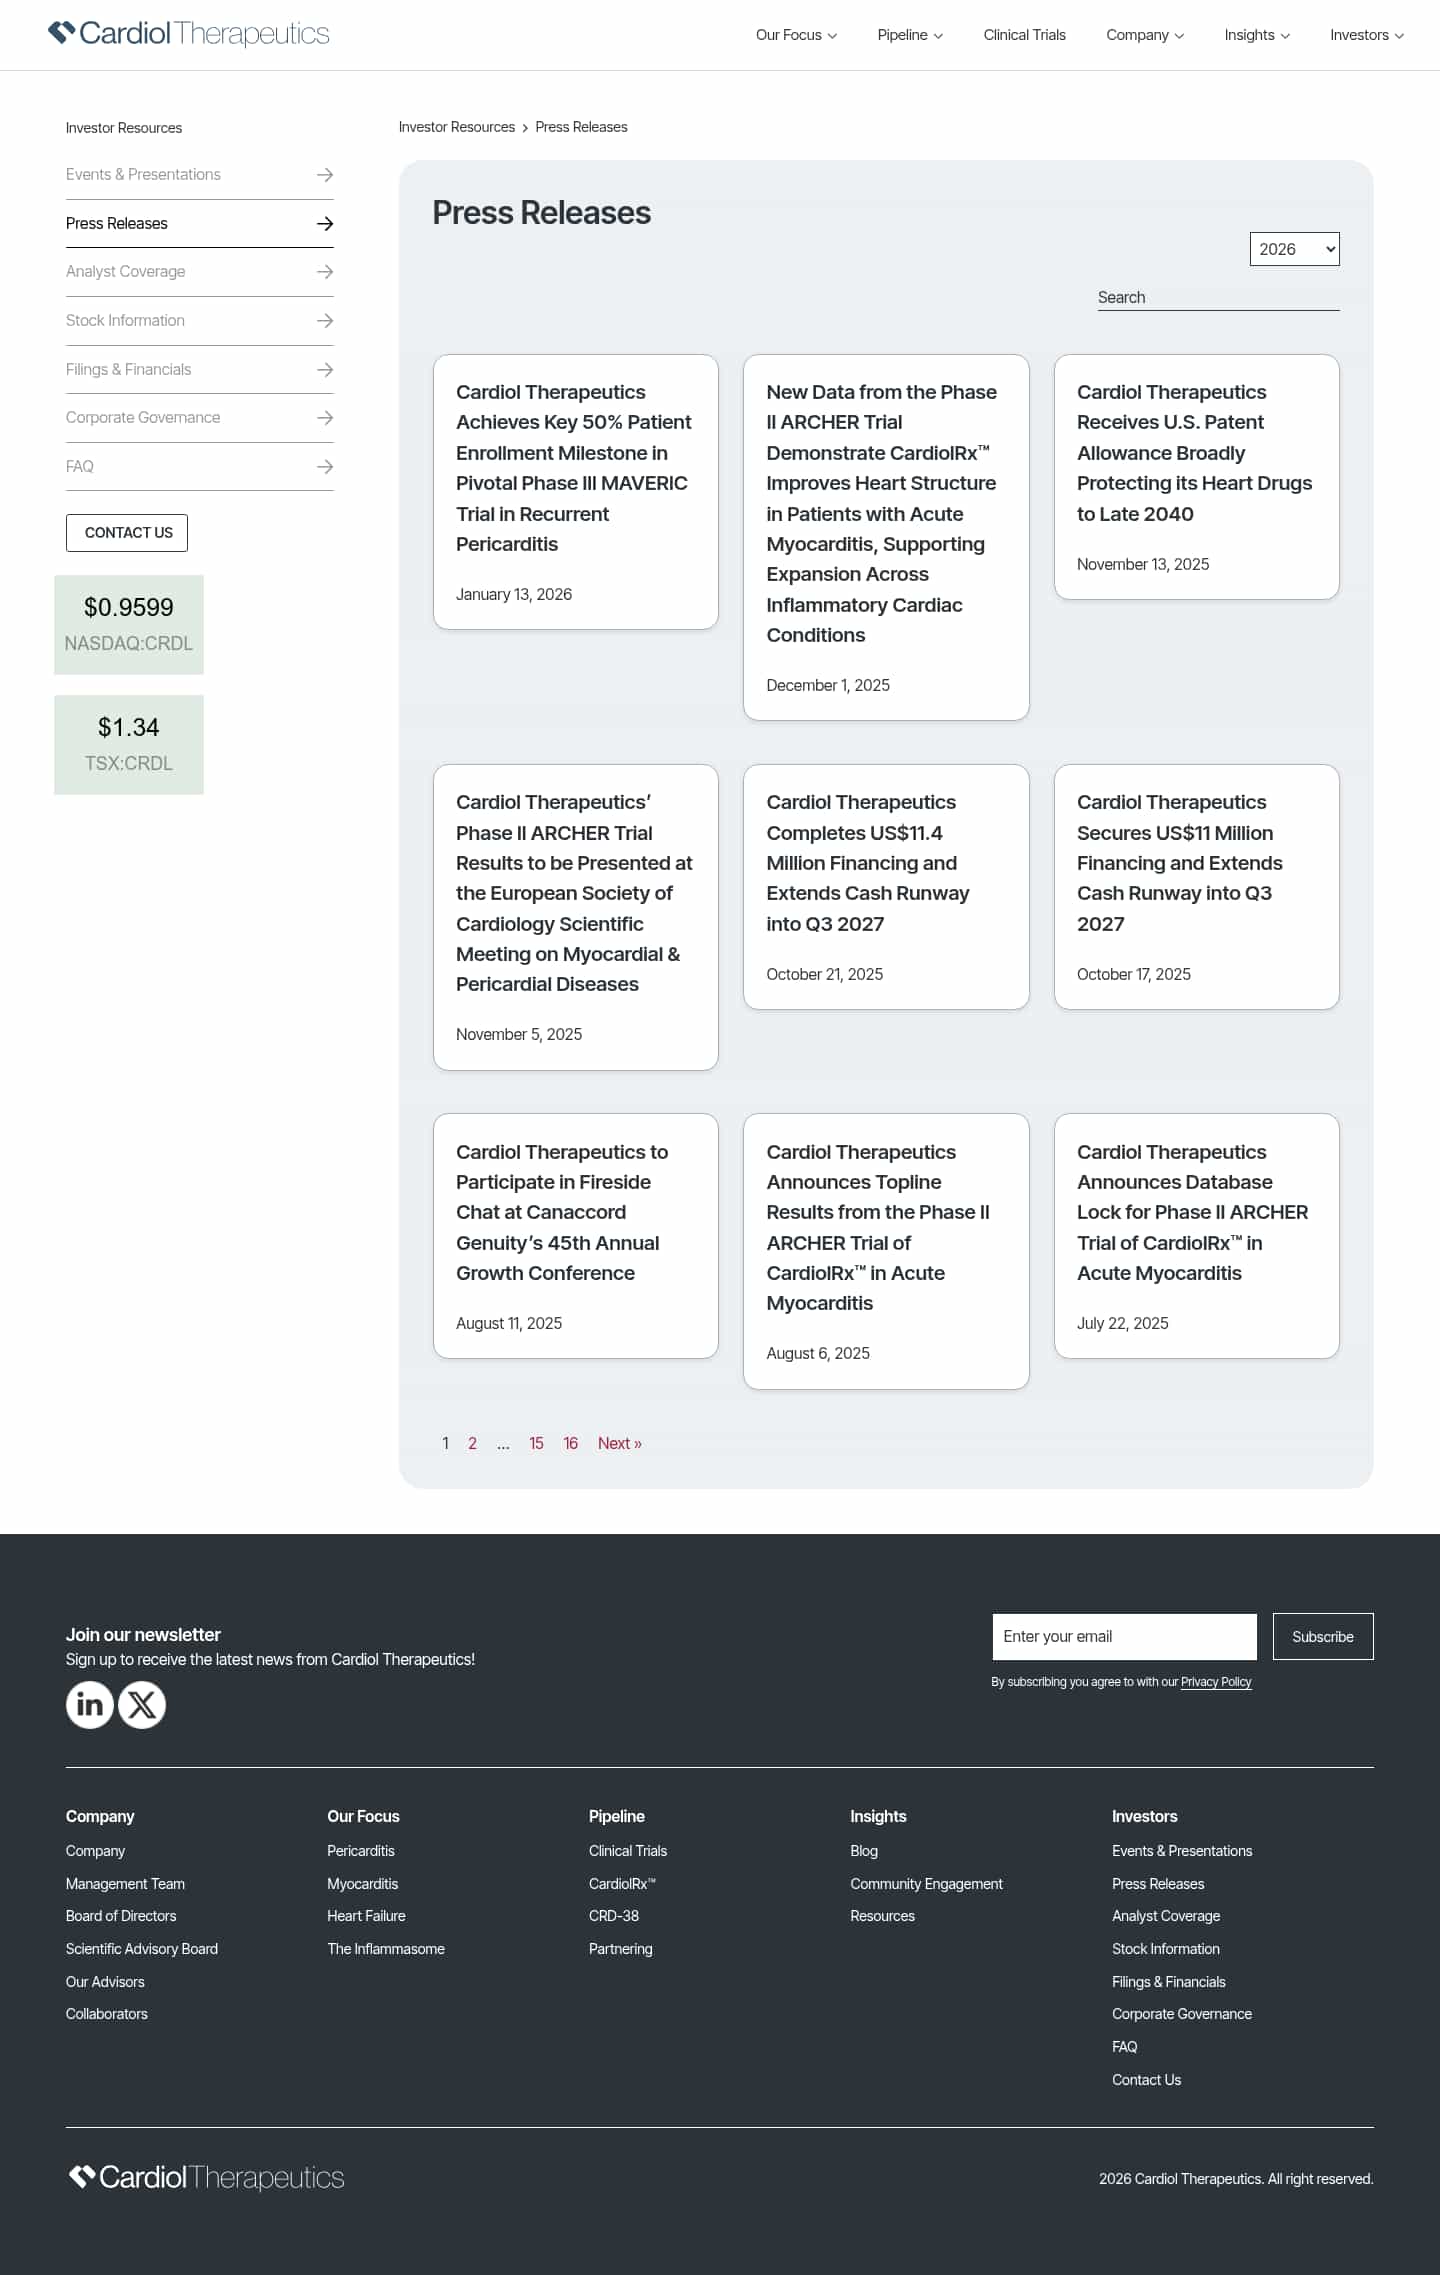This screenshot has width=1440, height=2275.
Task: Click the arrow beside Press Releases sidebar item
Action: (325, 224)
